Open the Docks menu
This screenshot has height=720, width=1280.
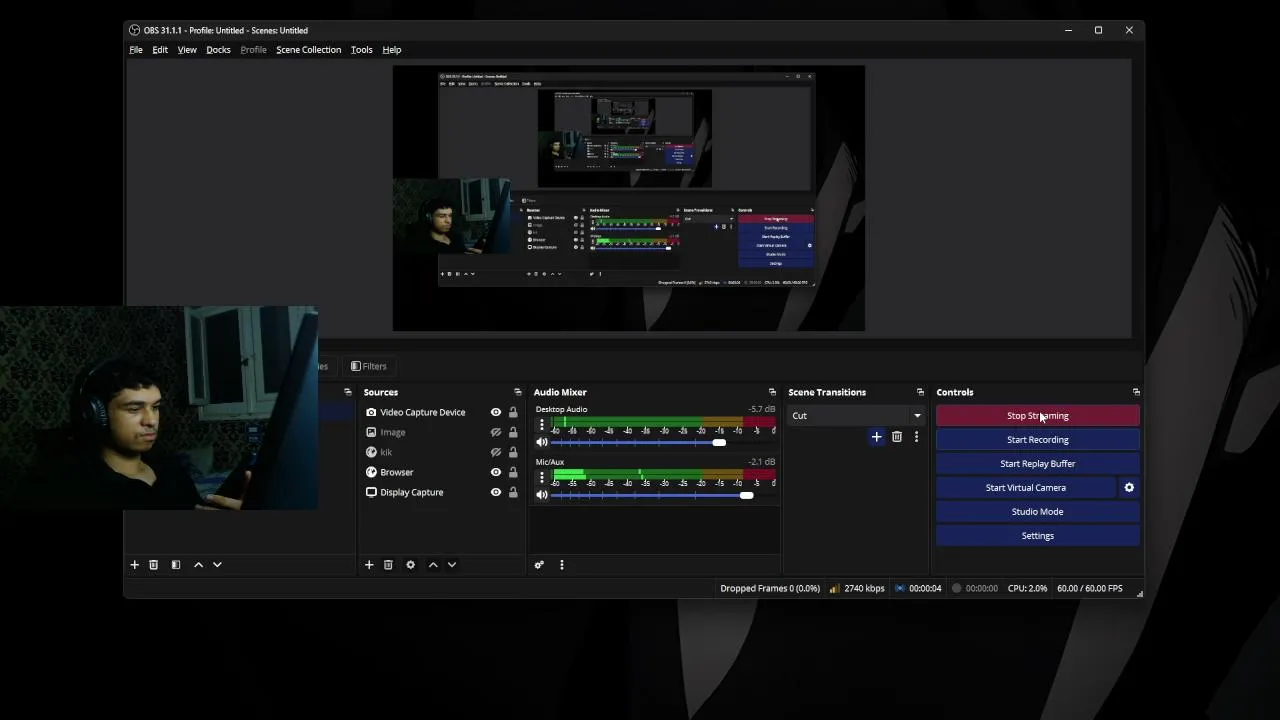pos(218,50)
